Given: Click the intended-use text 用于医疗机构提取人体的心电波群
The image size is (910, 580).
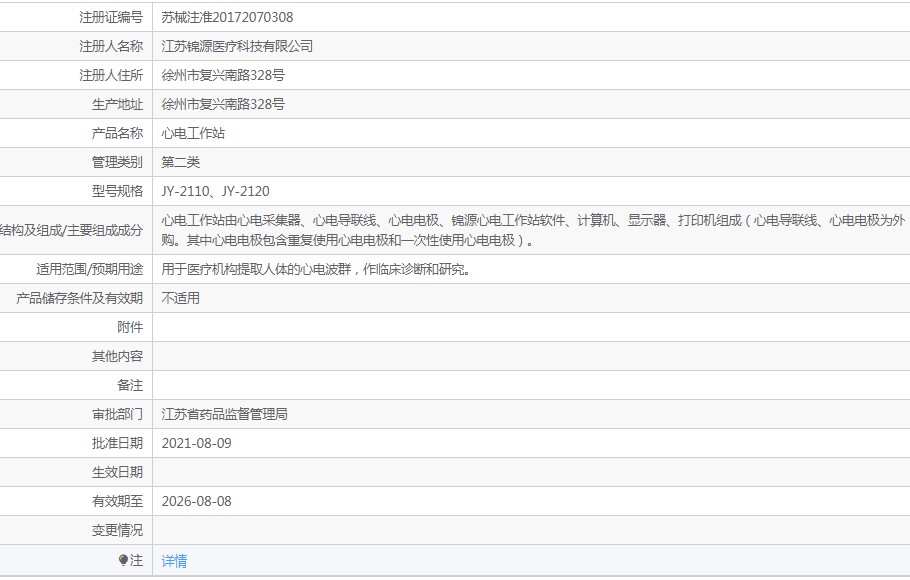Looking at the screenshot, I should [317, 269].
